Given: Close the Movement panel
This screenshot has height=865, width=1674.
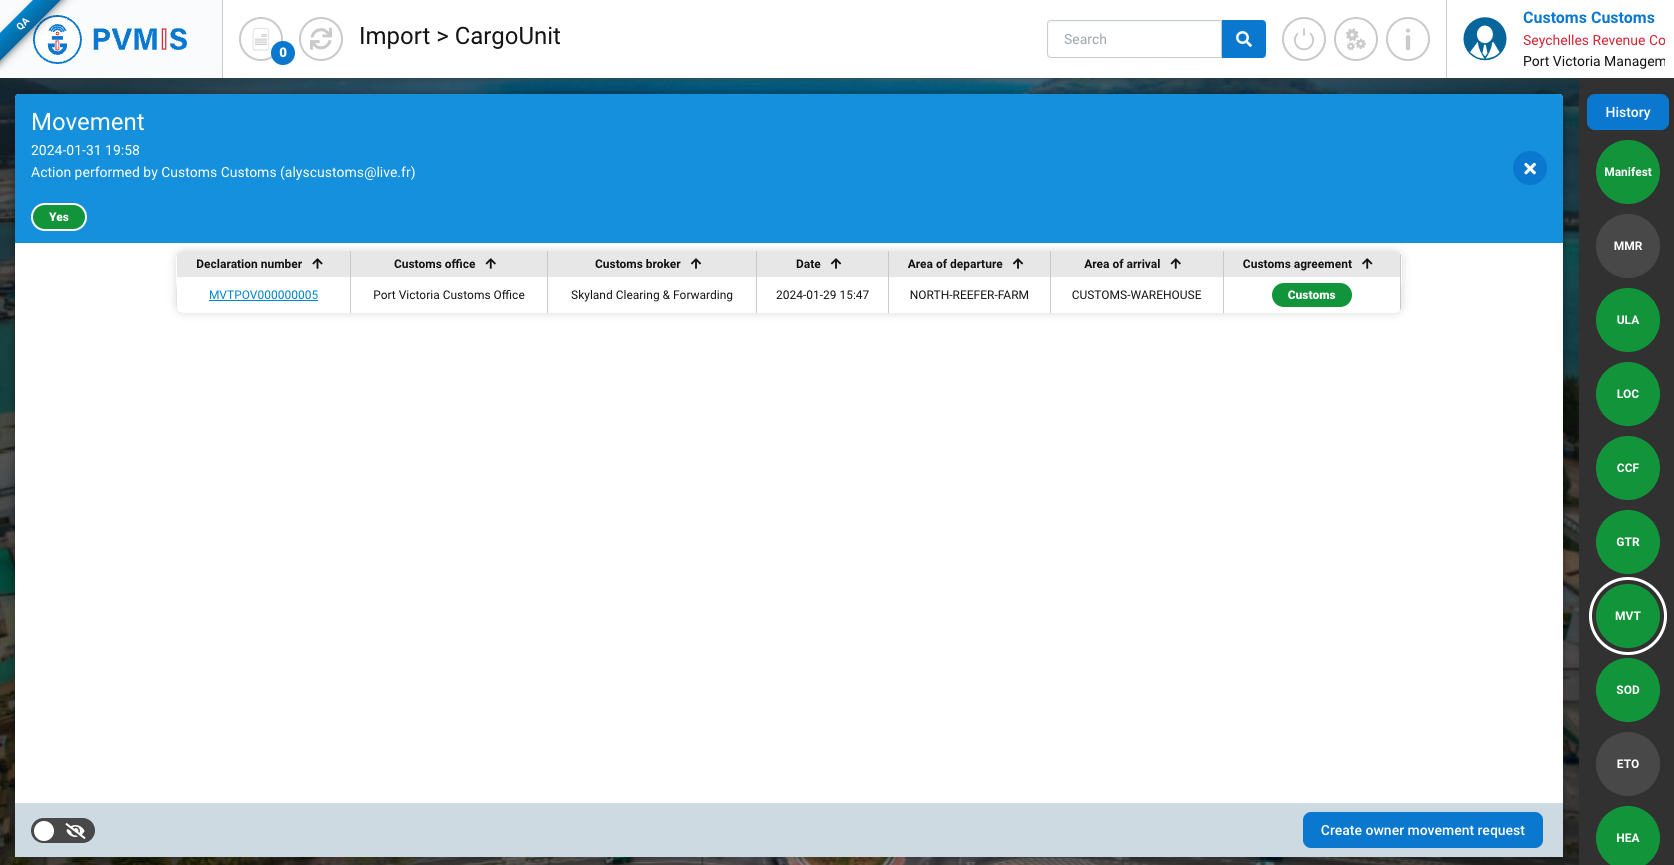Looking at the screenshot, I should pyautogui.click(x=1529, y=168).
